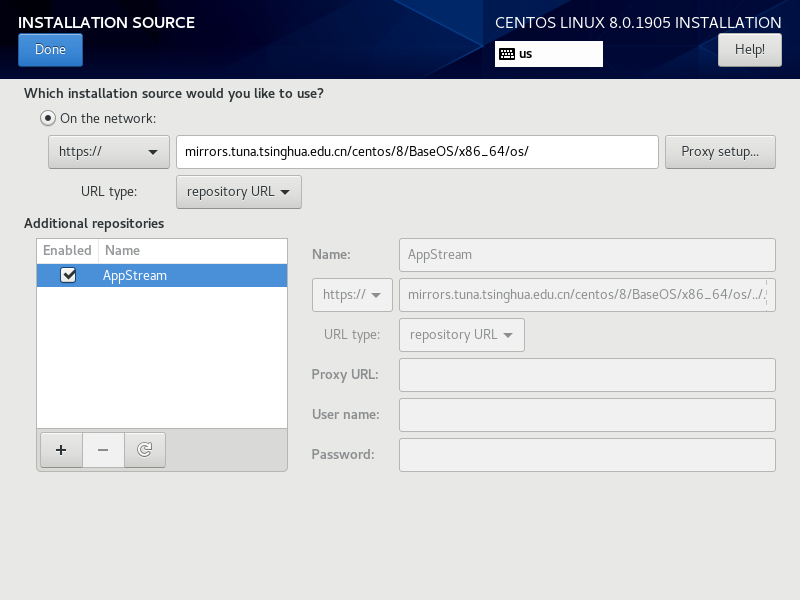Uncheck the AppStream enabled checkbox
This screenshot has width=800, height=600.
coord(68,276)
